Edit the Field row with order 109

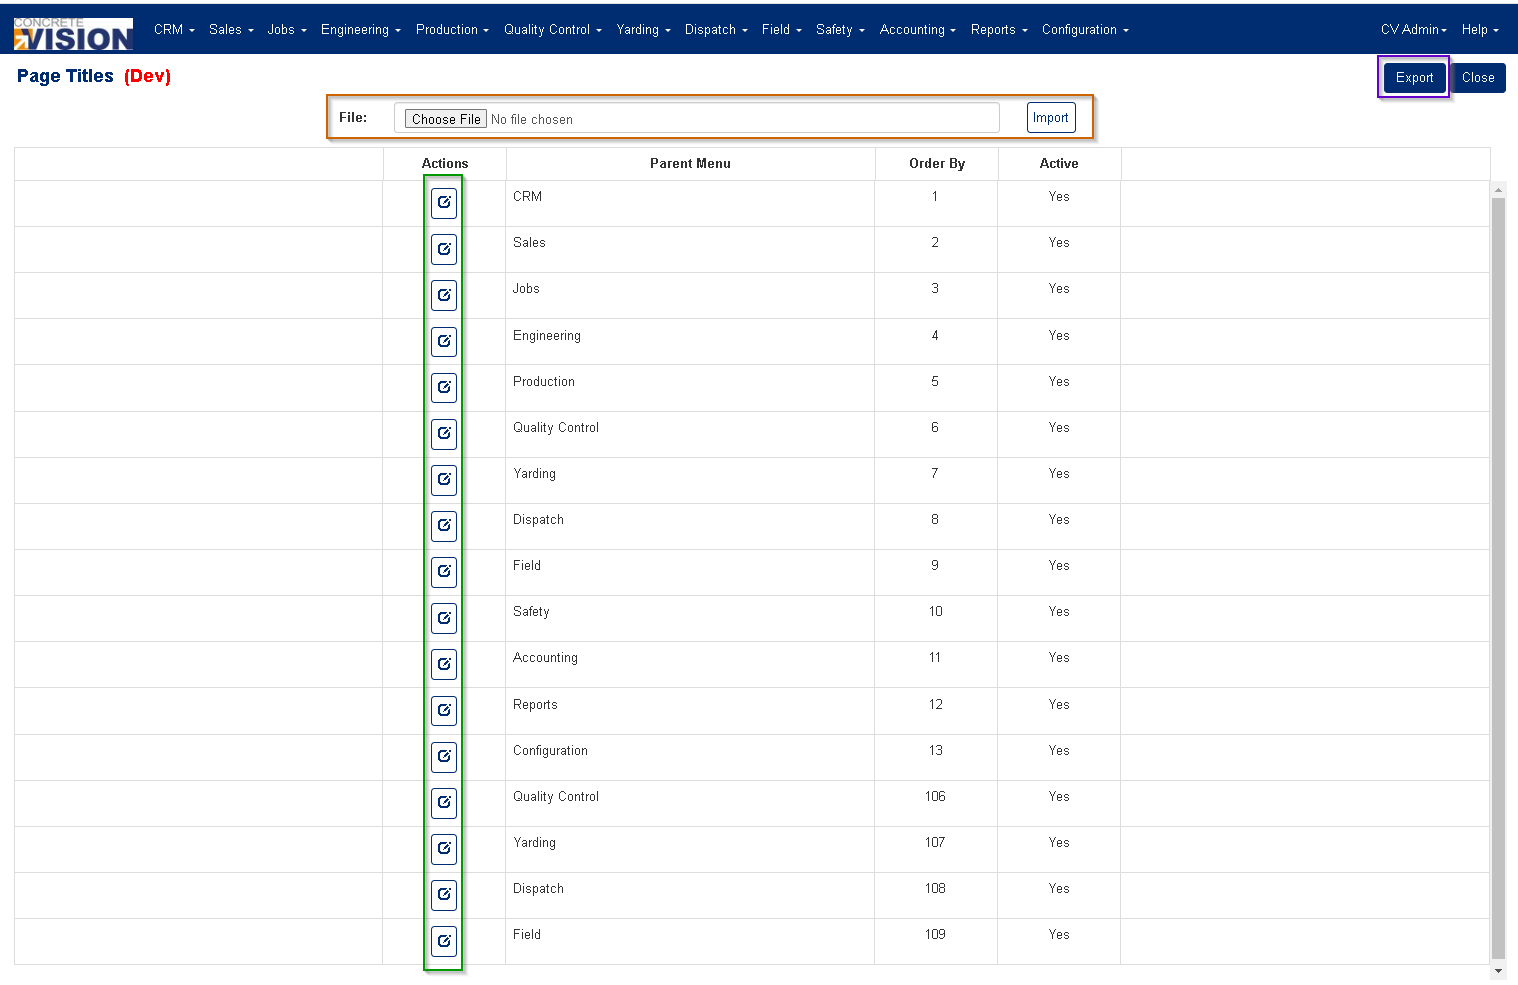pos(444,941)
